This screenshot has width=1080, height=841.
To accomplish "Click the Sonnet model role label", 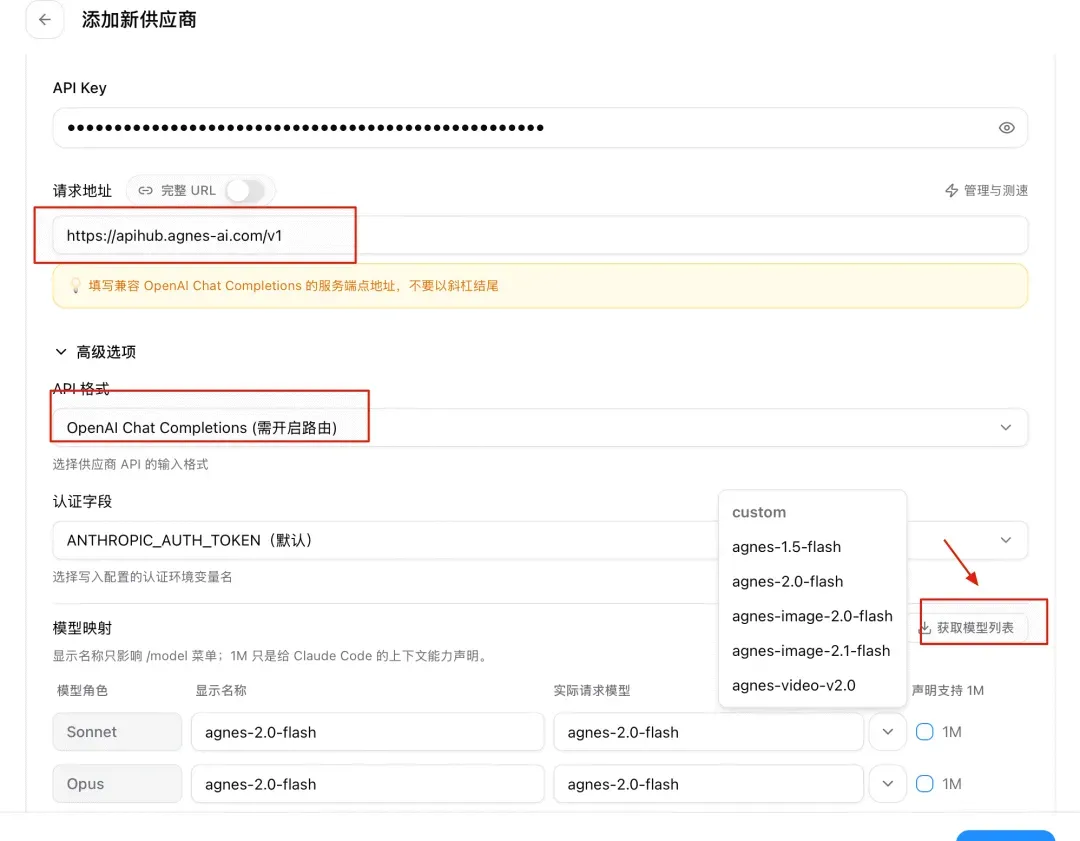I will click(117, 732).
